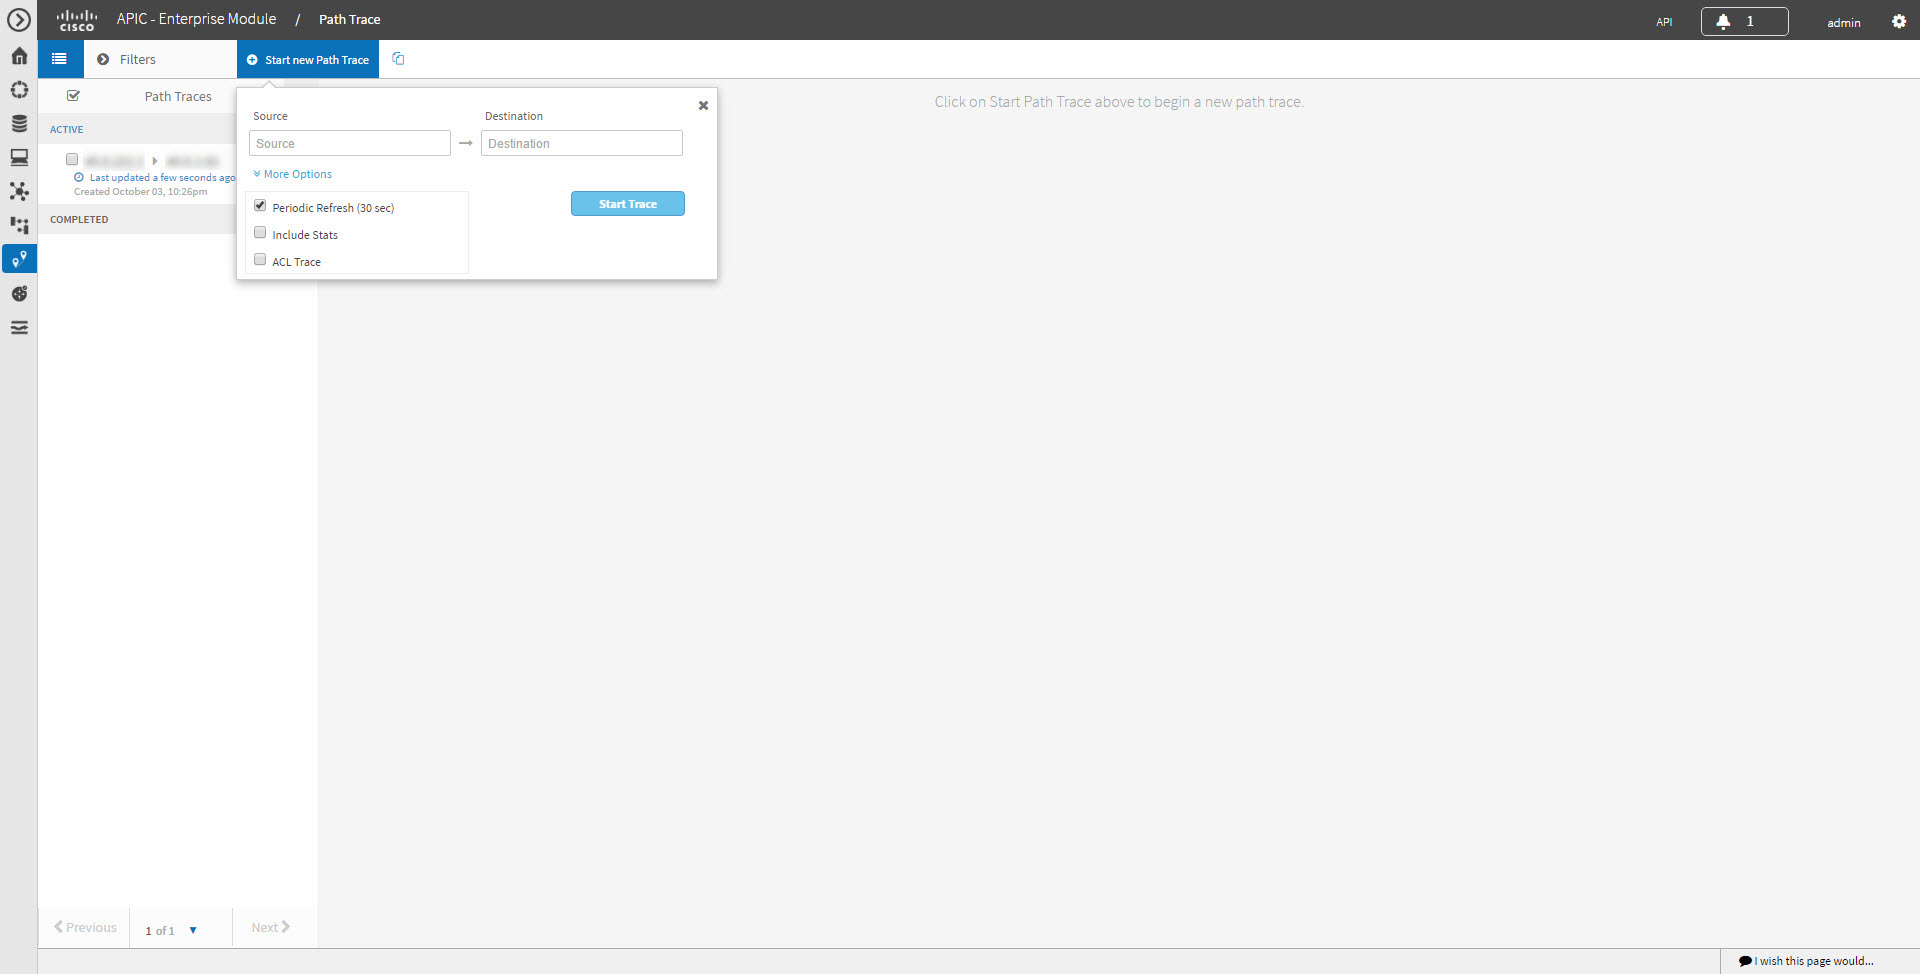Enable the Include Stats option
The image size is (1920, 974).
click(x=260, y=231)
